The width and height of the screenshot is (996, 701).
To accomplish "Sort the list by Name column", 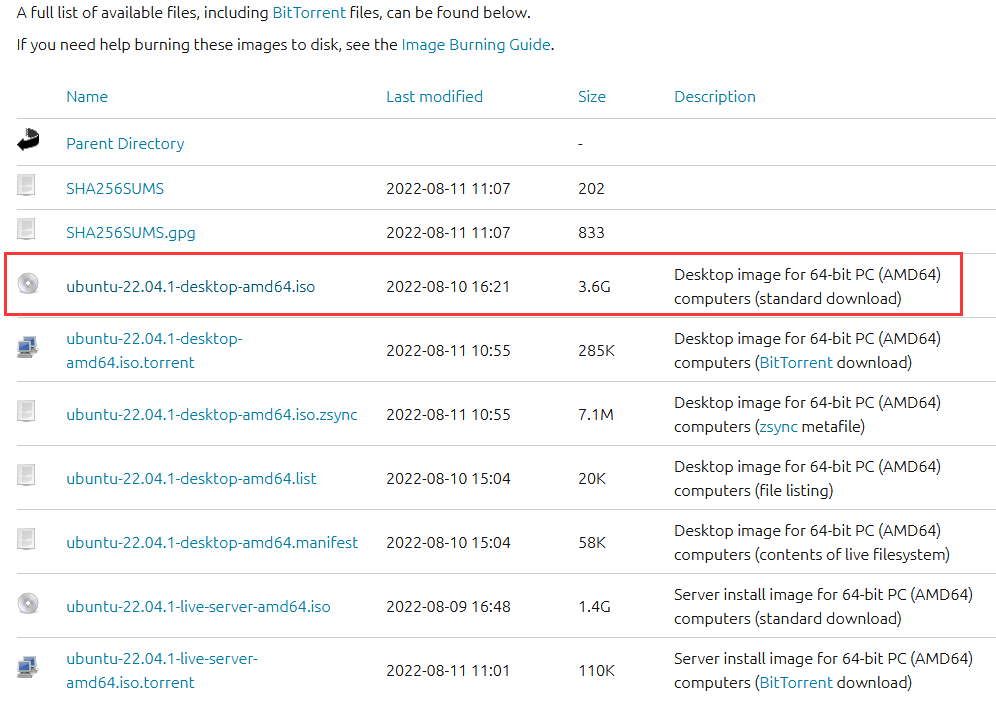I will pos(87,97).
